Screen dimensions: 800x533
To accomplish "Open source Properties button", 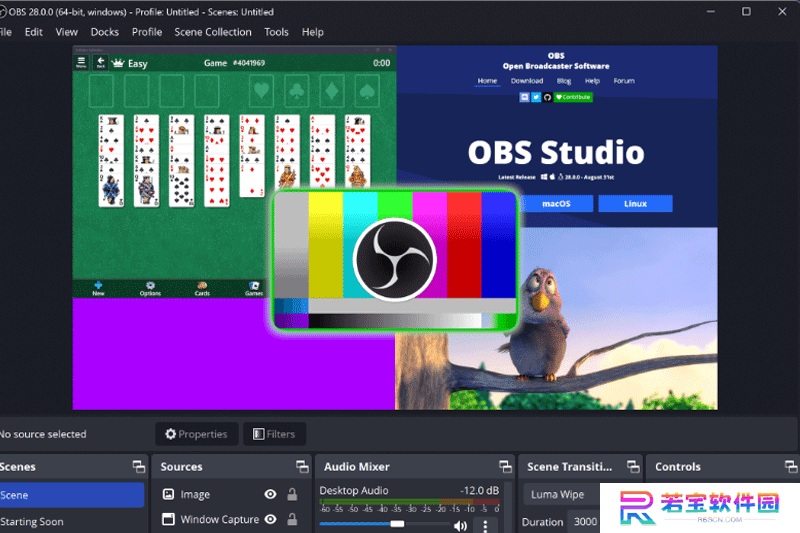I will tap(196, 434).
